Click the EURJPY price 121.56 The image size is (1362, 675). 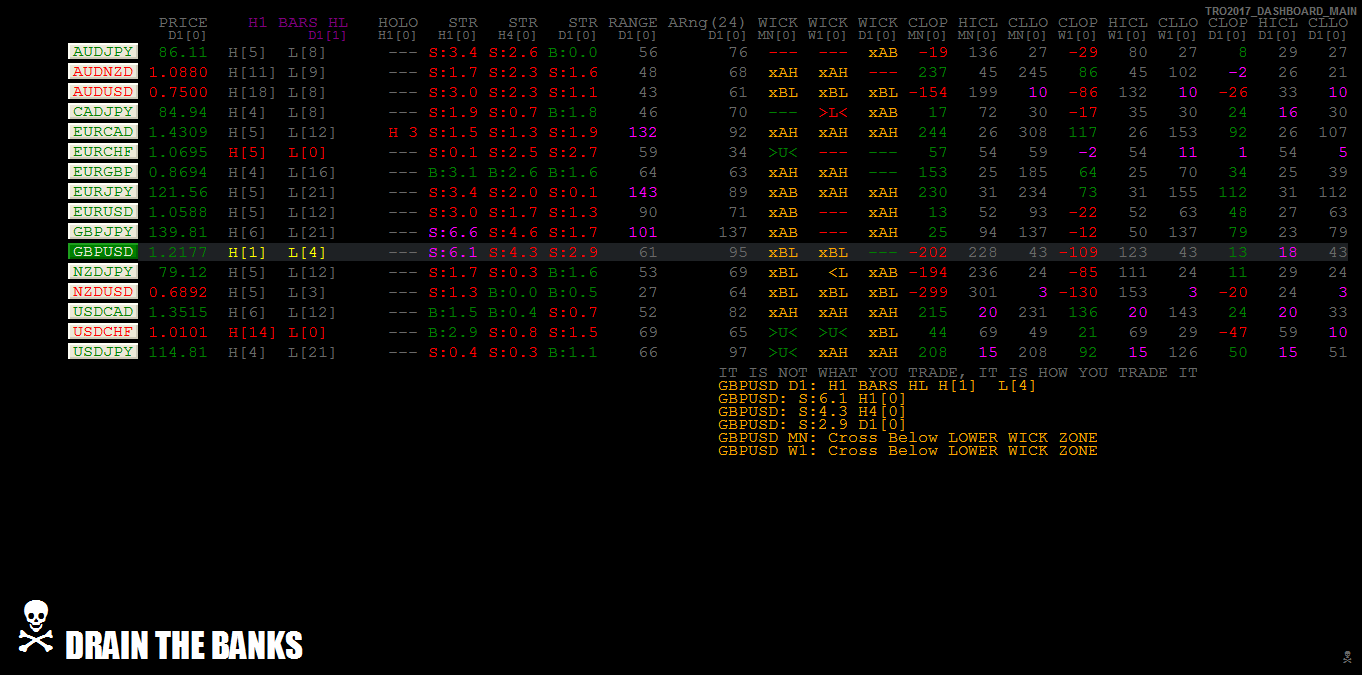pyautogui.click(x=178, y=192)
